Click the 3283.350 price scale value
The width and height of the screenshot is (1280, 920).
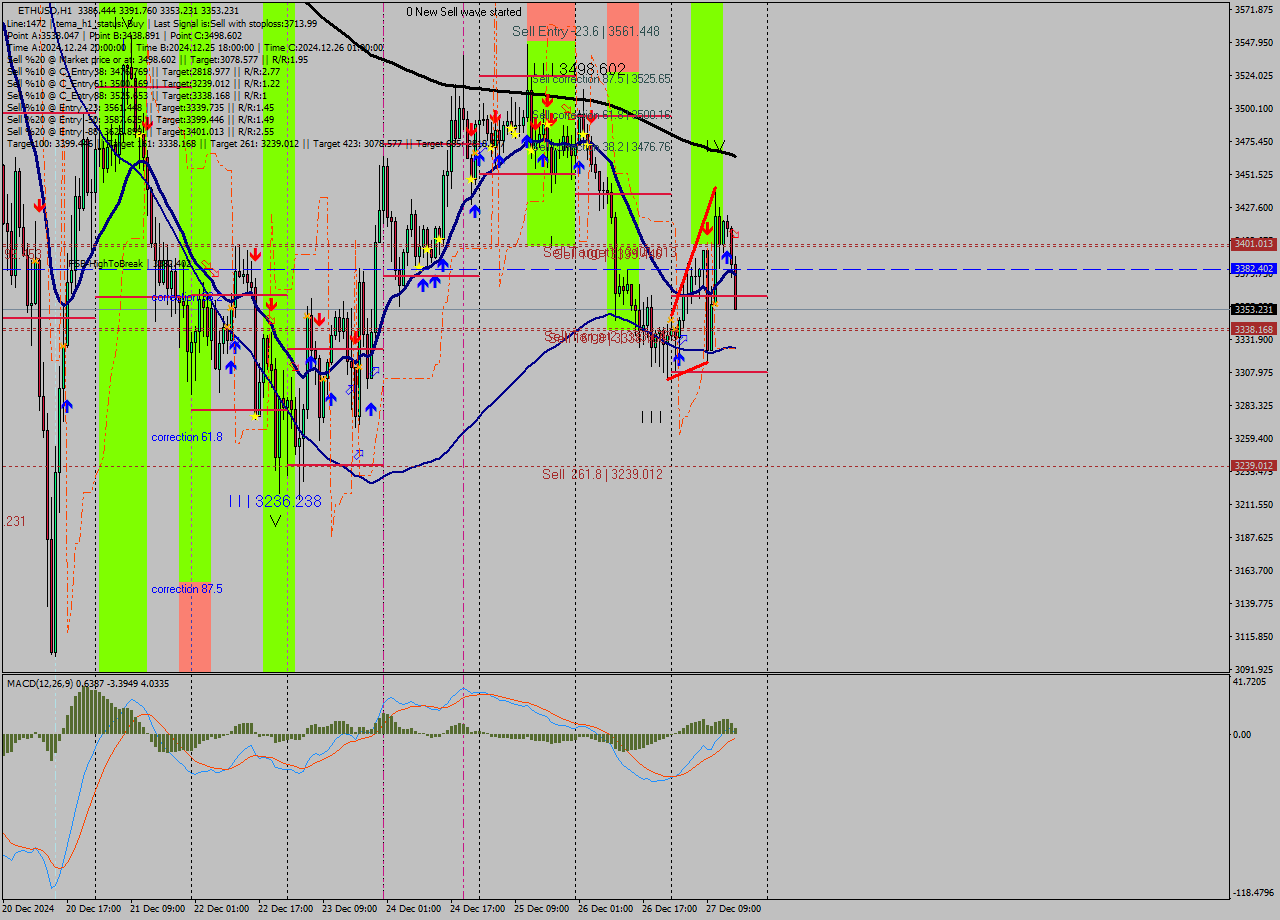point(1253,406)
